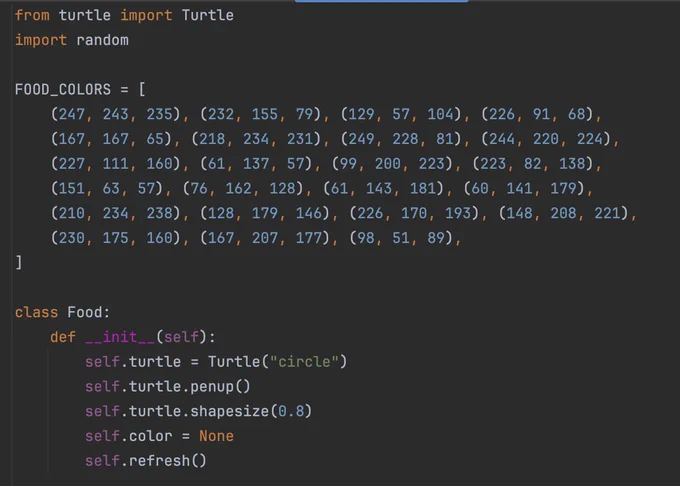Click the tuple (223, 82, 138)
Image resolution: width=680 pixels, height=486 pixels.
pyautogui.click(x=533, y=164)
